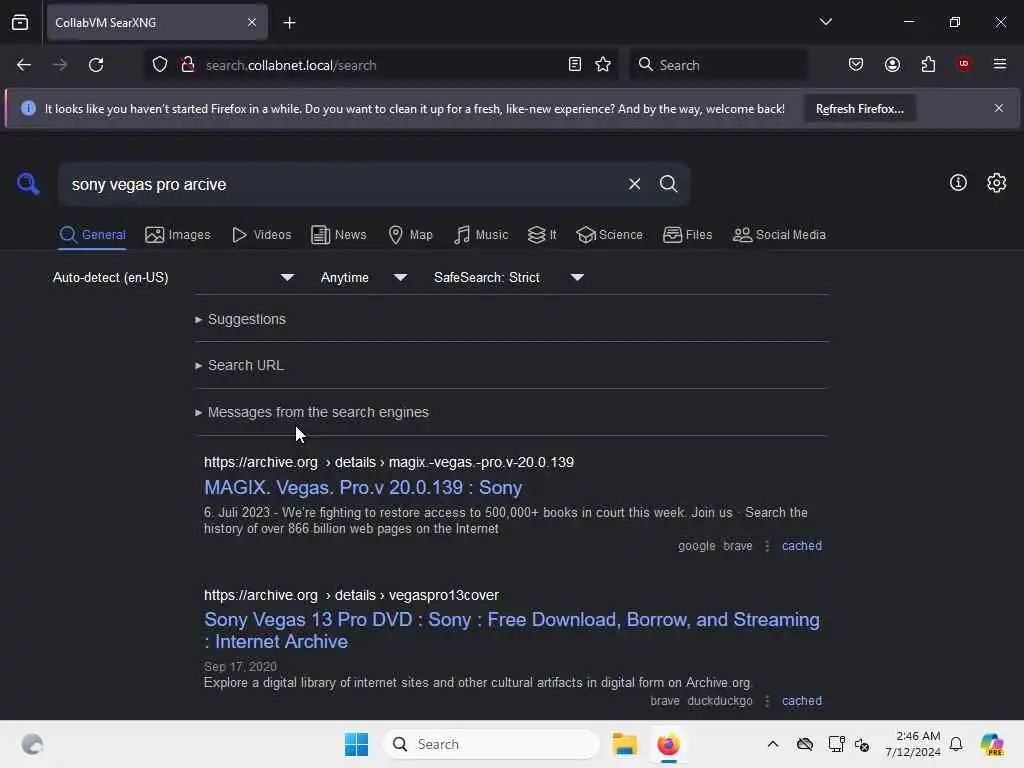Open Copilot preview icon in taskbar

point(991,744)
